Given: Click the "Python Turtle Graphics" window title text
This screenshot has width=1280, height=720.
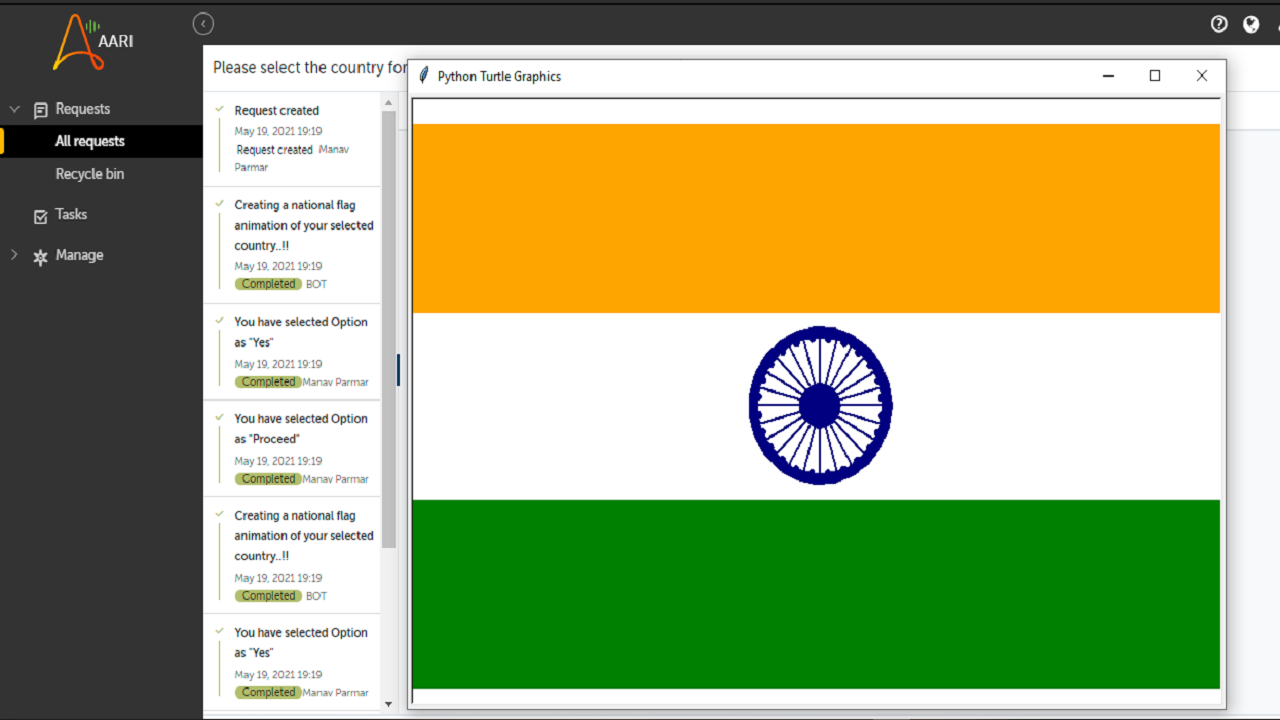Looking at the screenshot, I should point(499,77).
